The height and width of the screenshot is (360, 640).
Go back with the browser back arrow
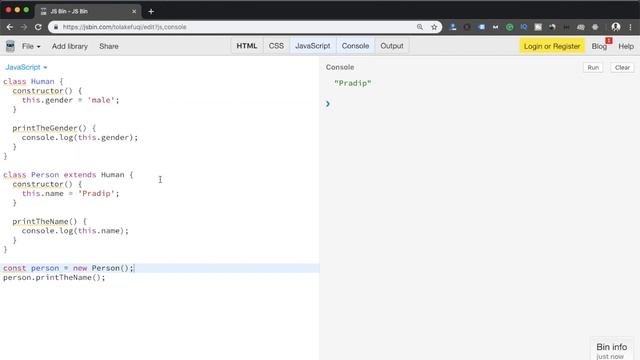pyautogui.click(x=10, y=27)
